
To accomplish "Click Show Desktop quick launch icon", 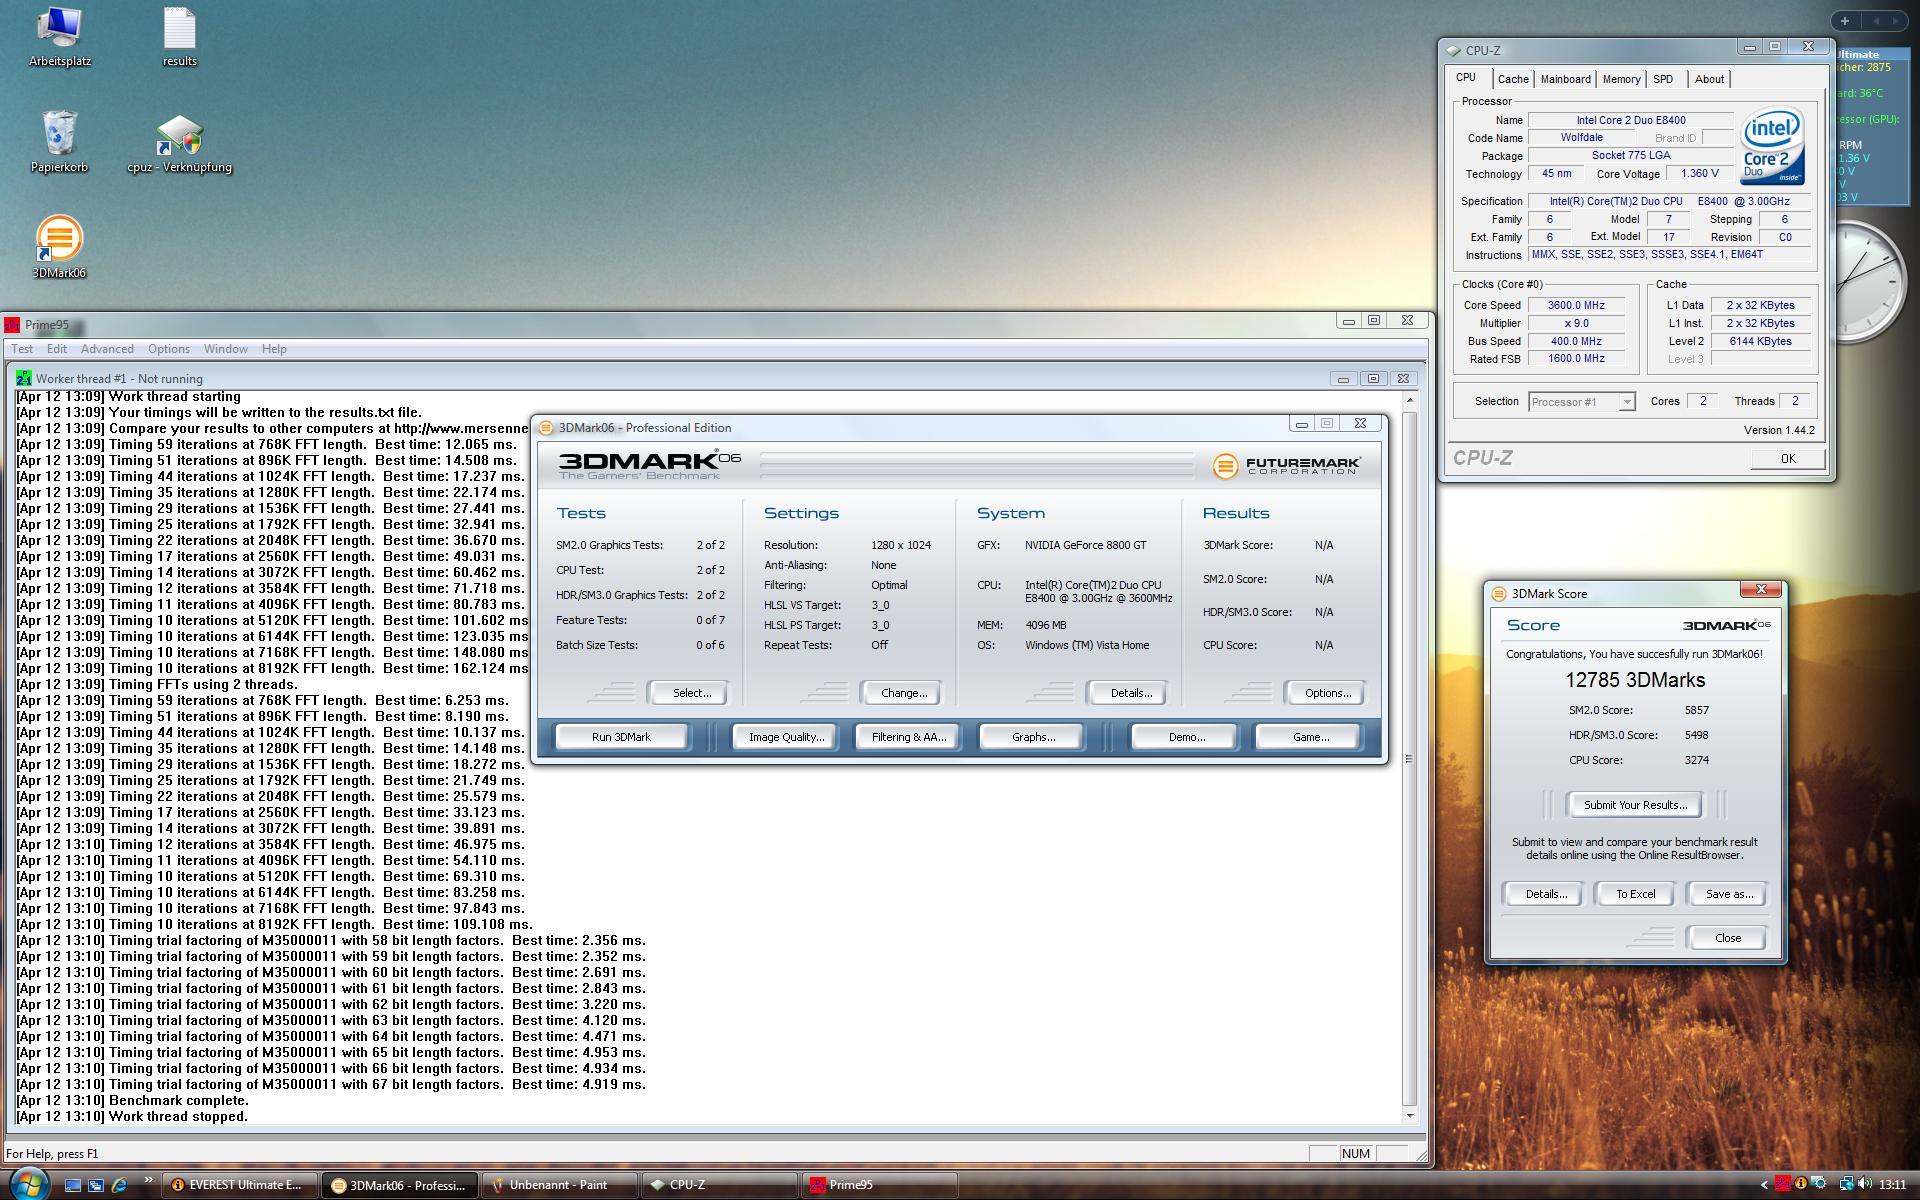I will (73, 1185).
